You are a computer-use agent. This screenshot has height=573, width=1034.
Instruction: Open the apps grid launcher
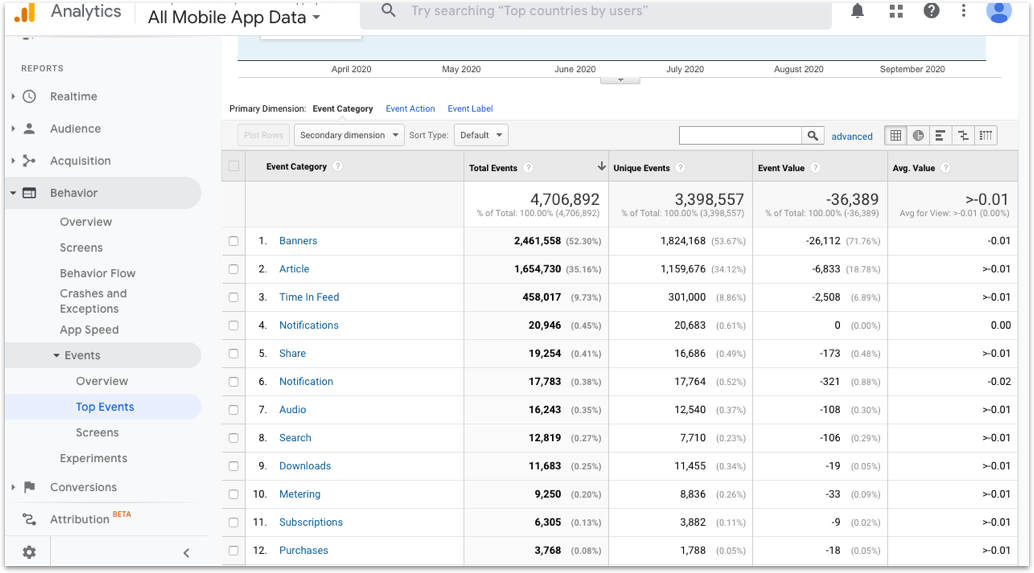[x=896, y=11]
